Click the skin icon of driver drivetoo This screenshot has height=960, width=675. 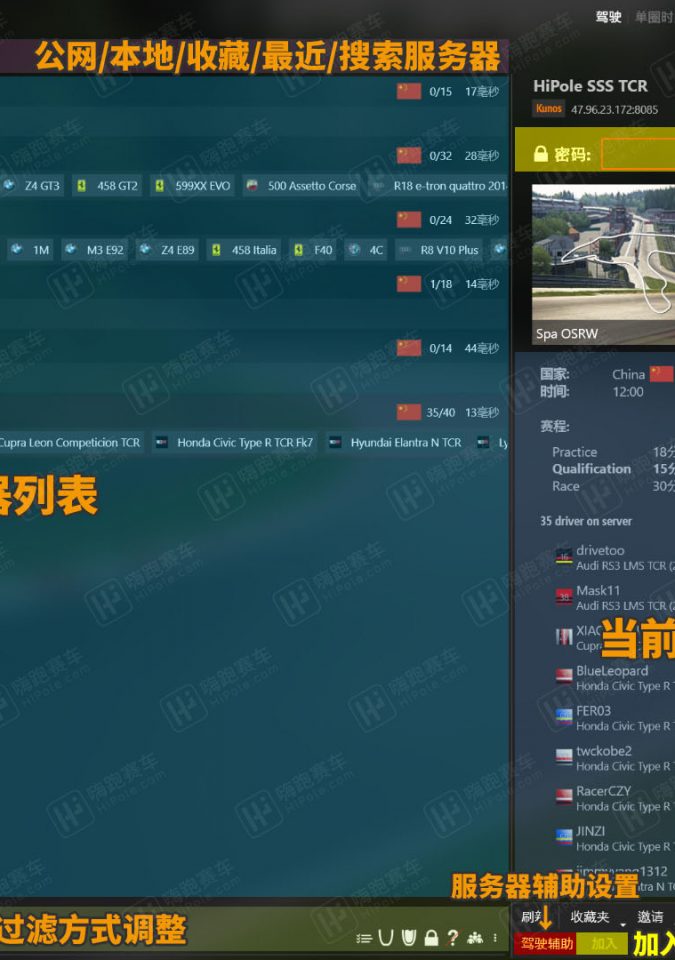tap(564, 557)
